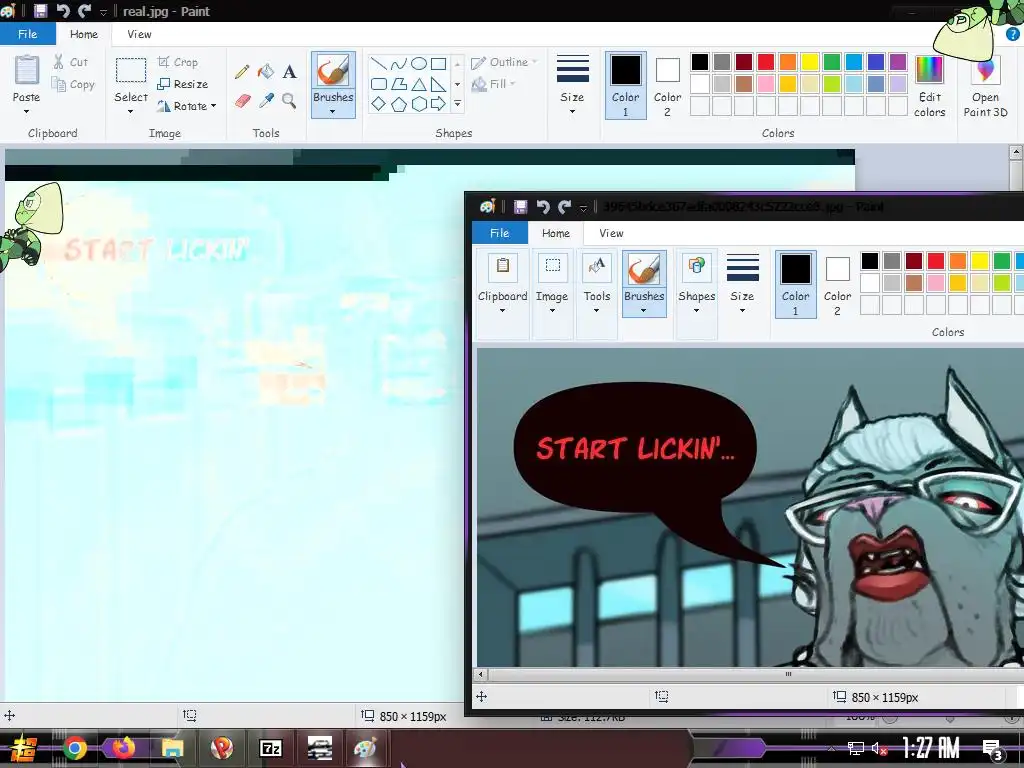Click Save icon in front Paint window
Screen dimensions: 1024x768
[520, 207]
